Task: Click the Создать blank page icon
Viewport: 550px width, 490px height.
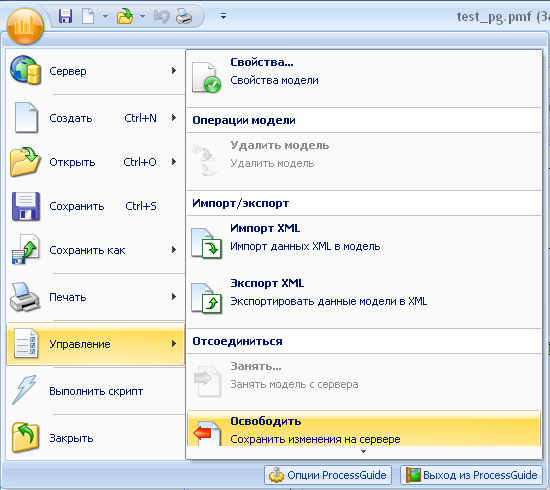Action: pos(26,118)
